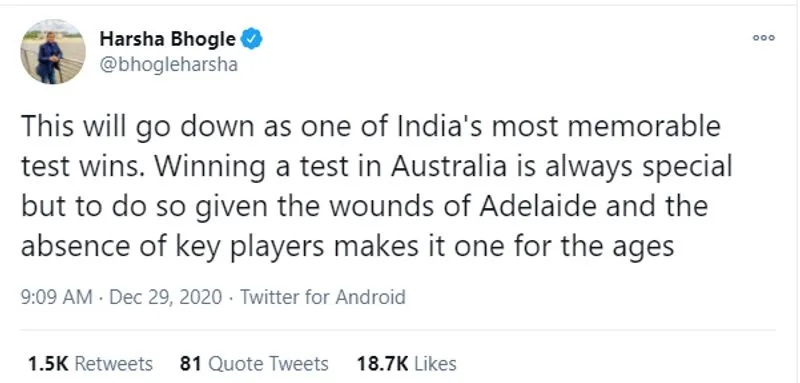Open the Twitter for Android source link

pyautogui.click(x=322, y=297)
